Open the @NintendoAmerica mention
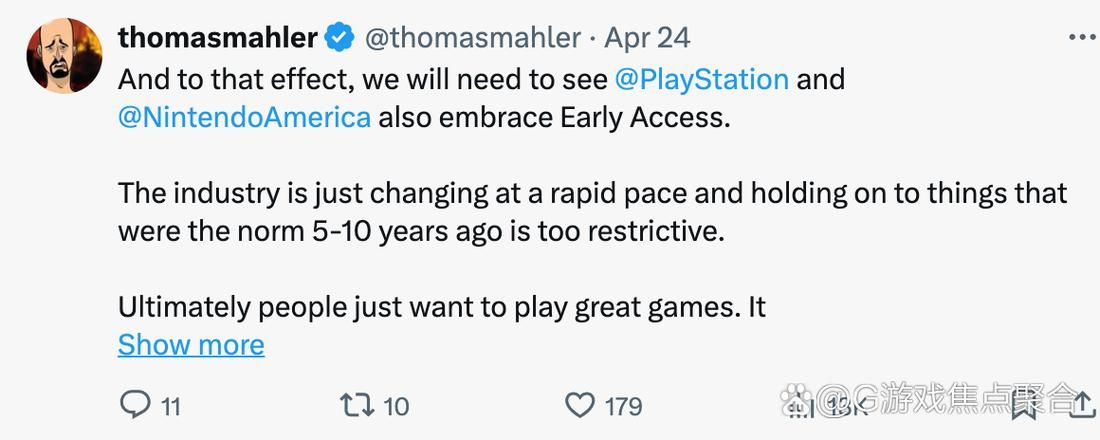 click(x=245, y=117)
